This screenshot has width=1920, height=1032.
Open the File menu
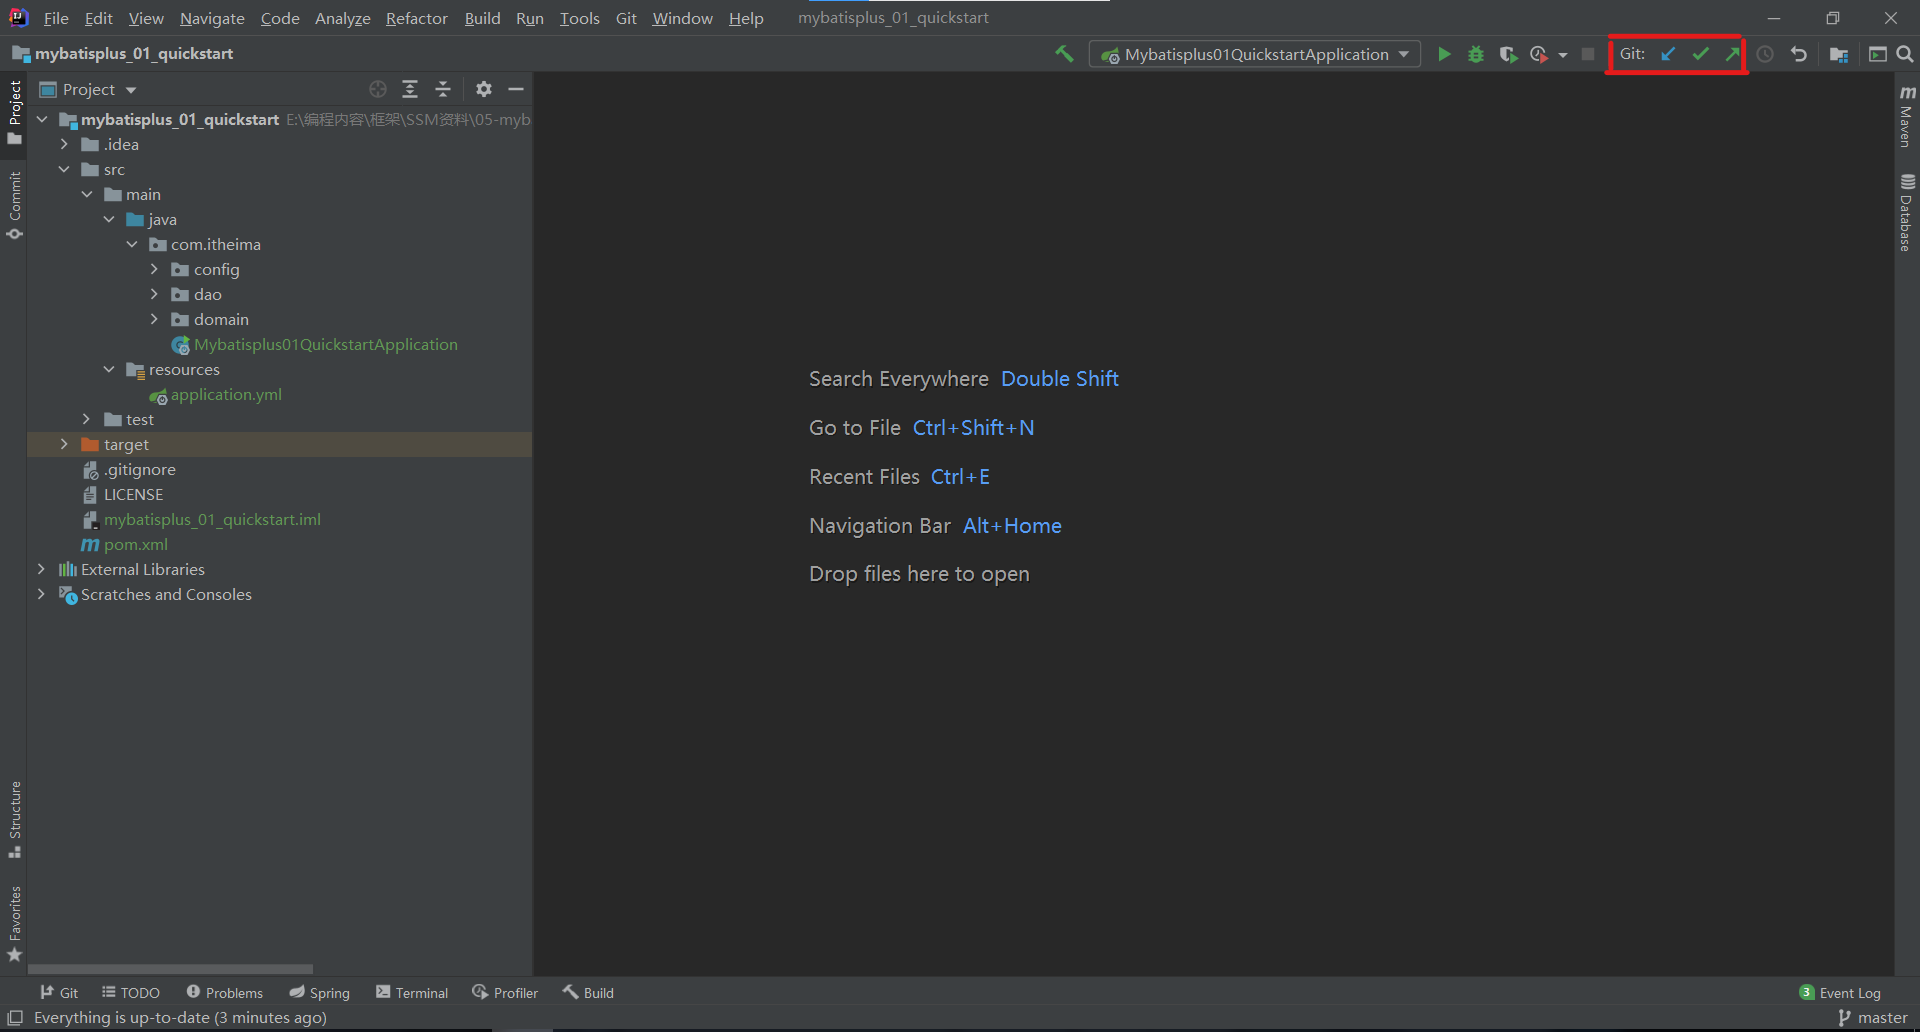tap(56, 18)
